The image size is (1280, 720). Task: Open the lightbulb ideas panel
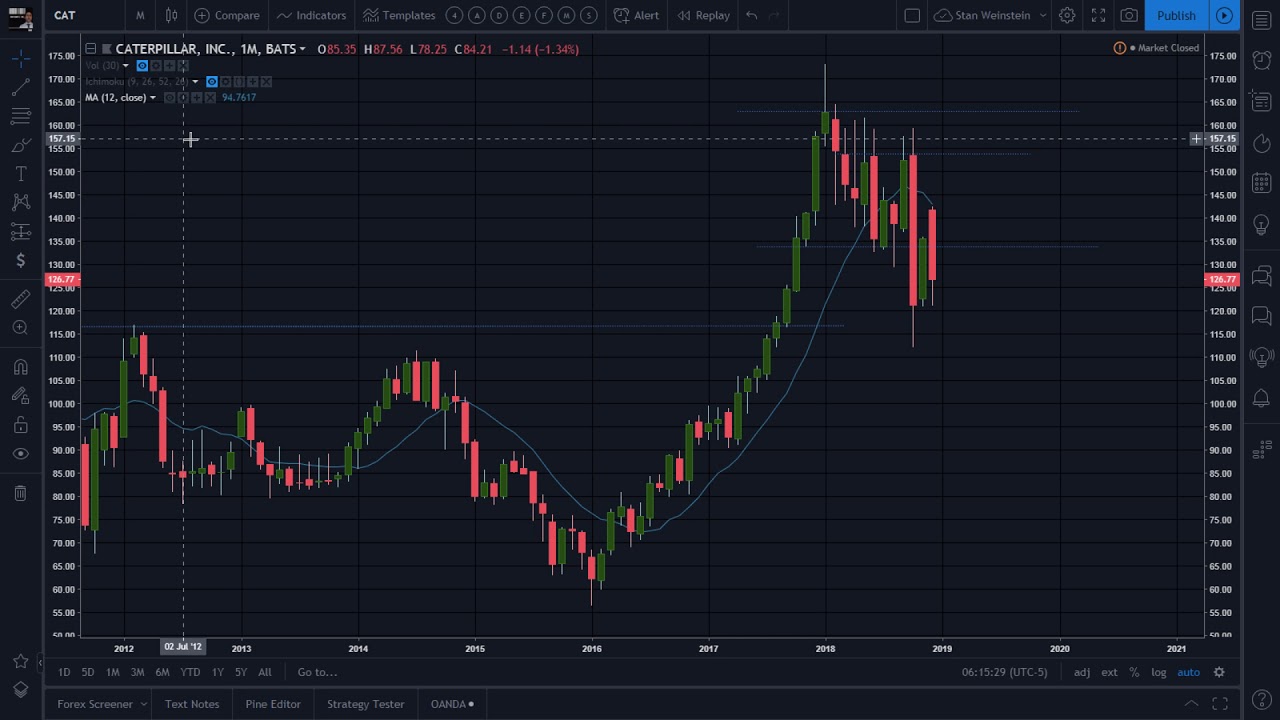(1261, 225)
